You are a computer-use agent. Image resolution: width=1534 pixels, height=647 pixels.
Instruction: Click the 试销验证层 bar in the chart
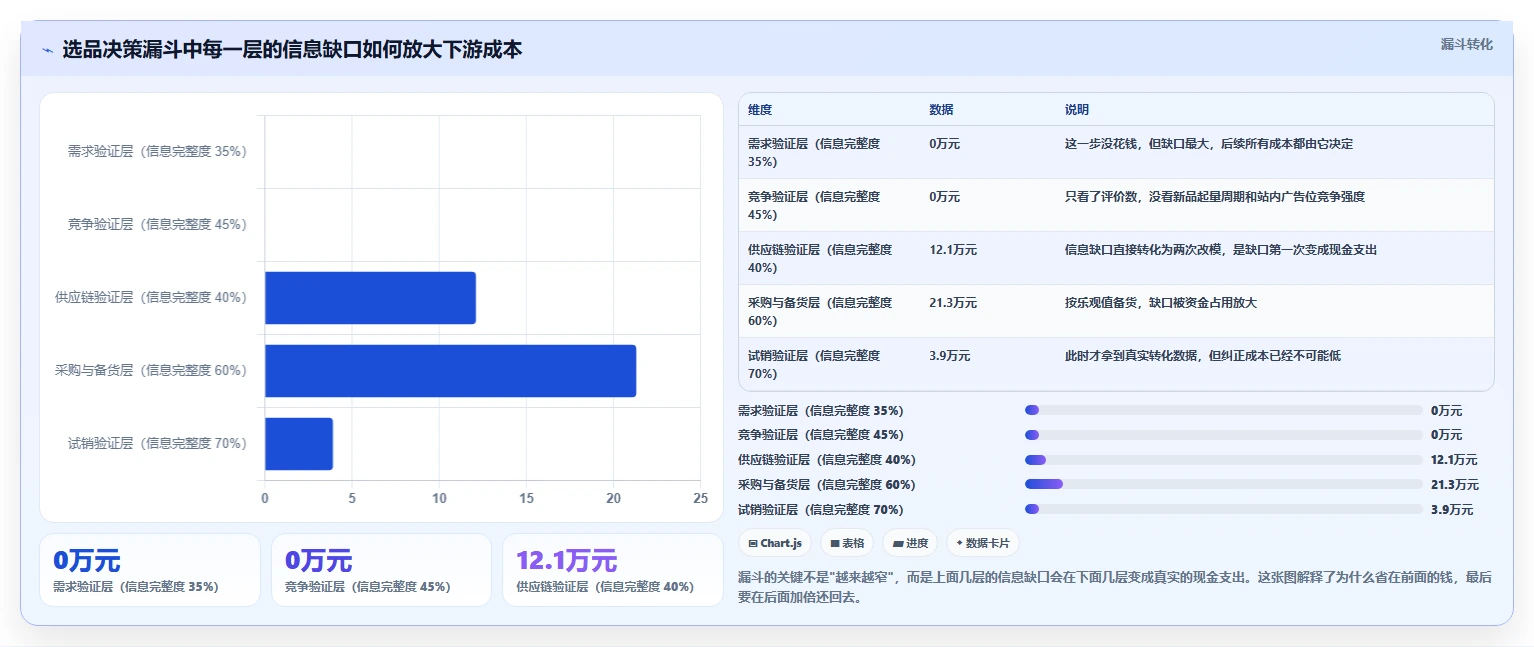pos(299,444)
